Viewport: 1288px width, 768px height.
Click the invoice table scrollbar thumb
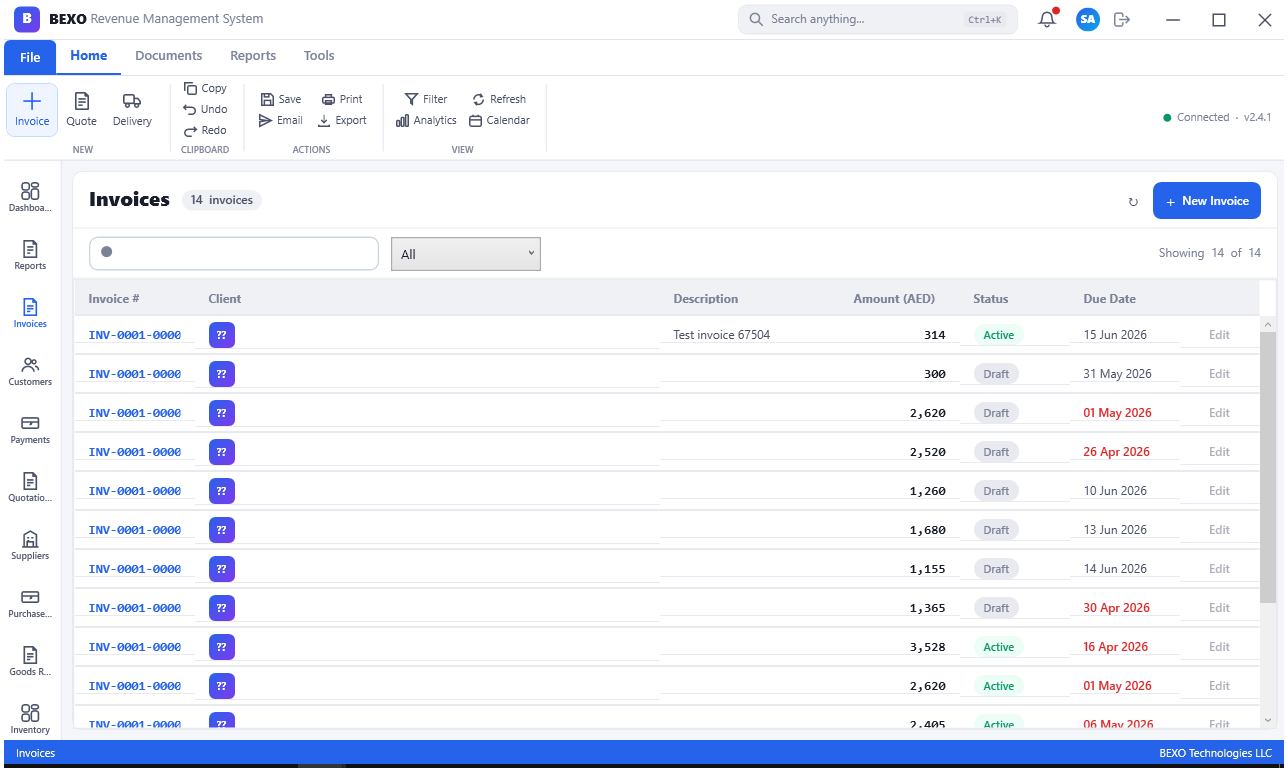point(1268,468)
